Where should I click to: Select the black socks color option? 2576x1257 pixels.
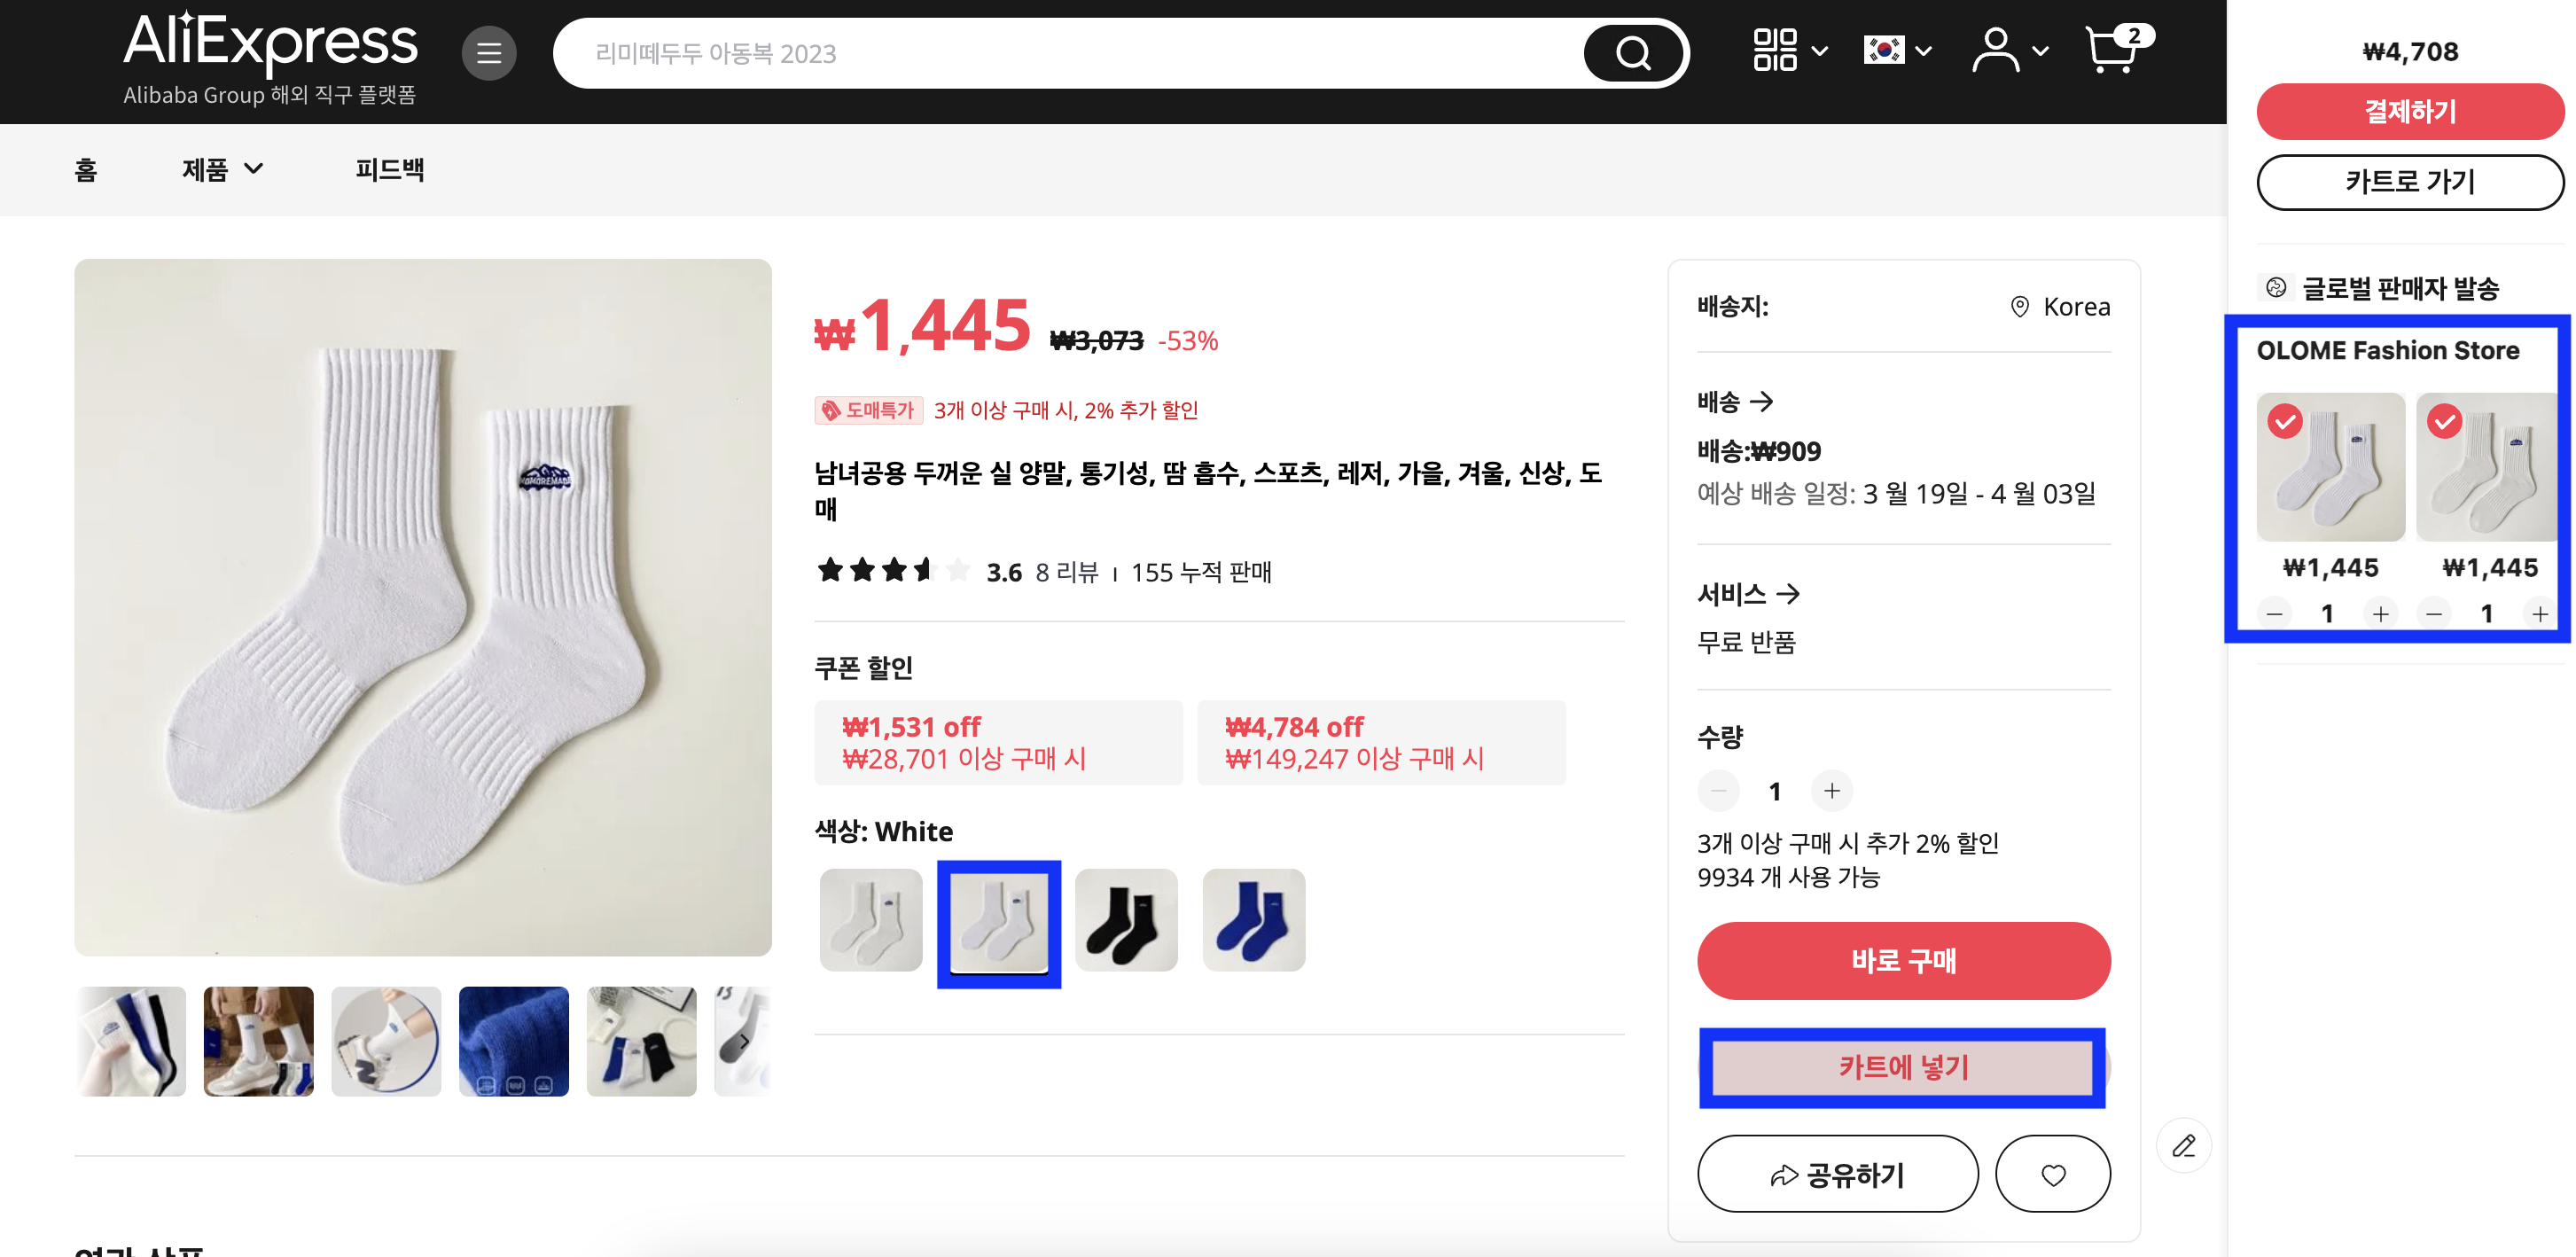1126,920
